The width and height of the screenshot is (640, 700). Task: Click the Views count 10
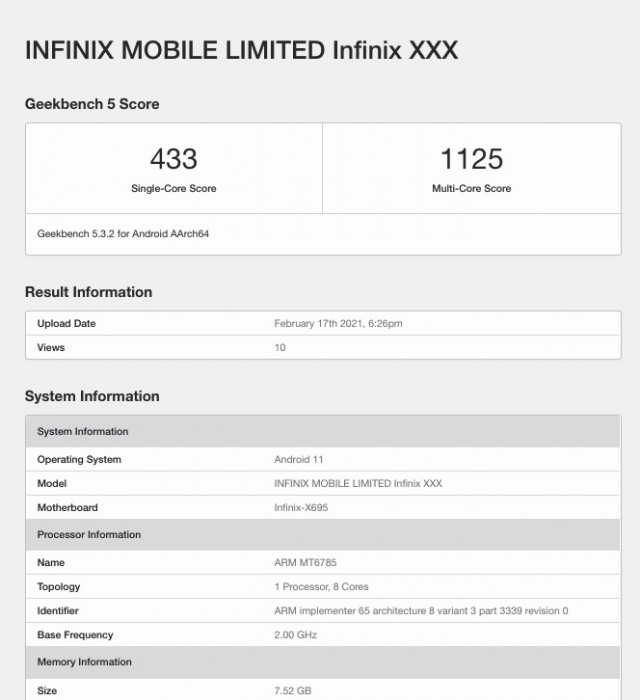coord(280,347)
